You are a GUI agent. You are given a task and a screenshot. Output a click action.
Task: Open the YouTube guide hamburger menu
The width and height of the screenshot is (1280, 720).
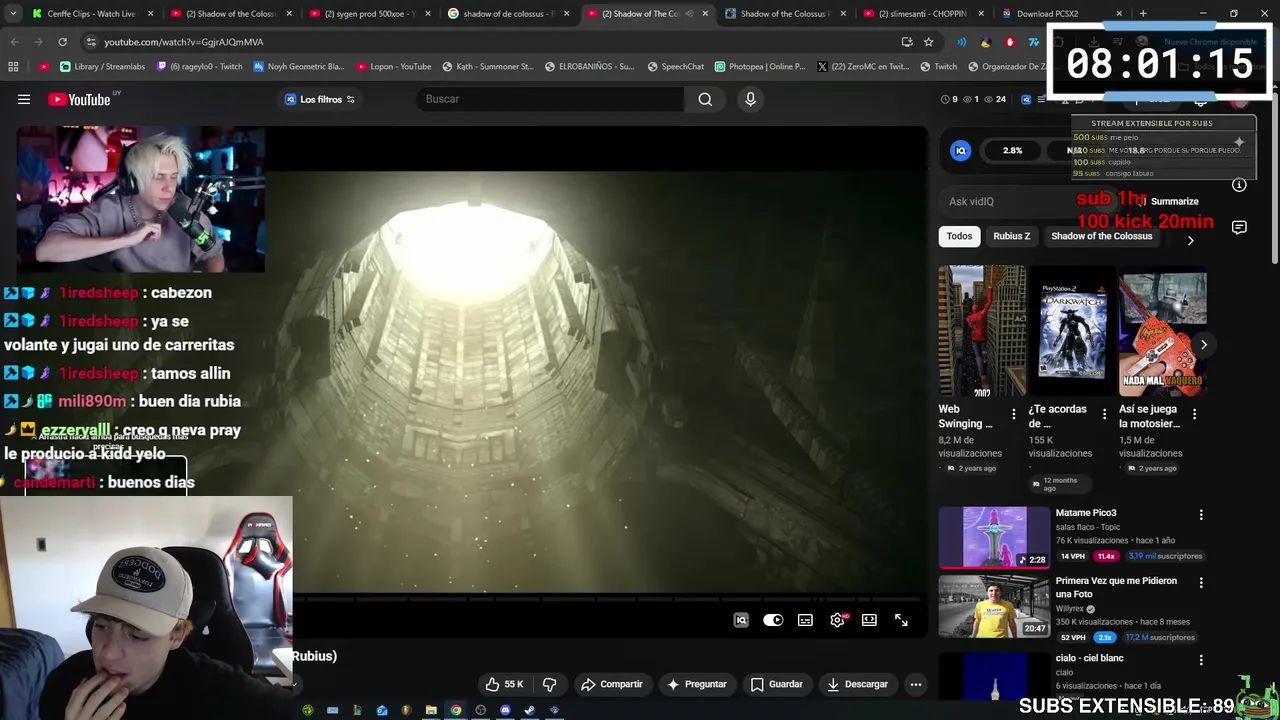[x=24, y=99]
